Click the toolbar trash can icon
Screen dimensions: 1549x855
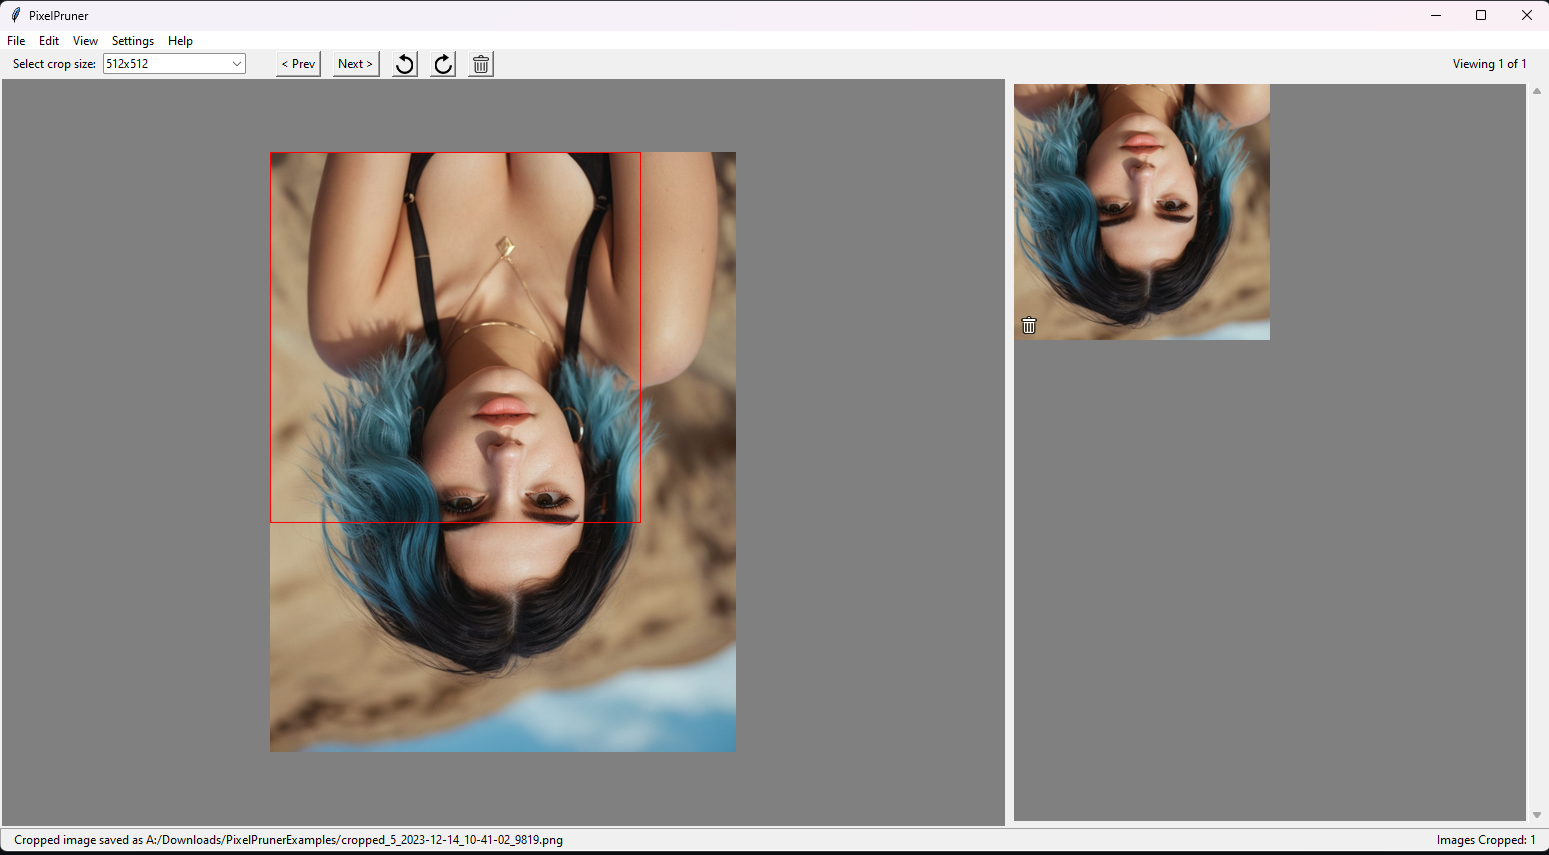coord(481,64)
